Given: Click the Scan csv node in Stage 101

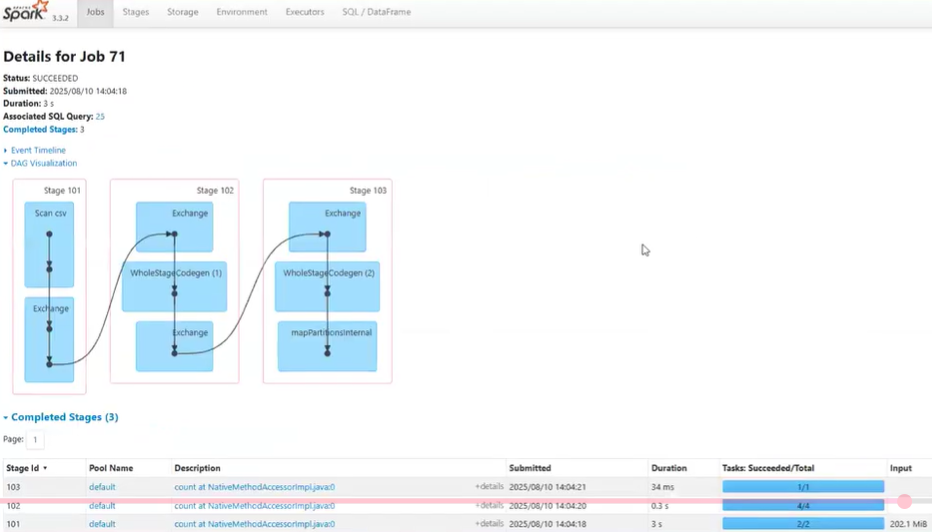Looking at the screenshot, I should click(49, 244).
